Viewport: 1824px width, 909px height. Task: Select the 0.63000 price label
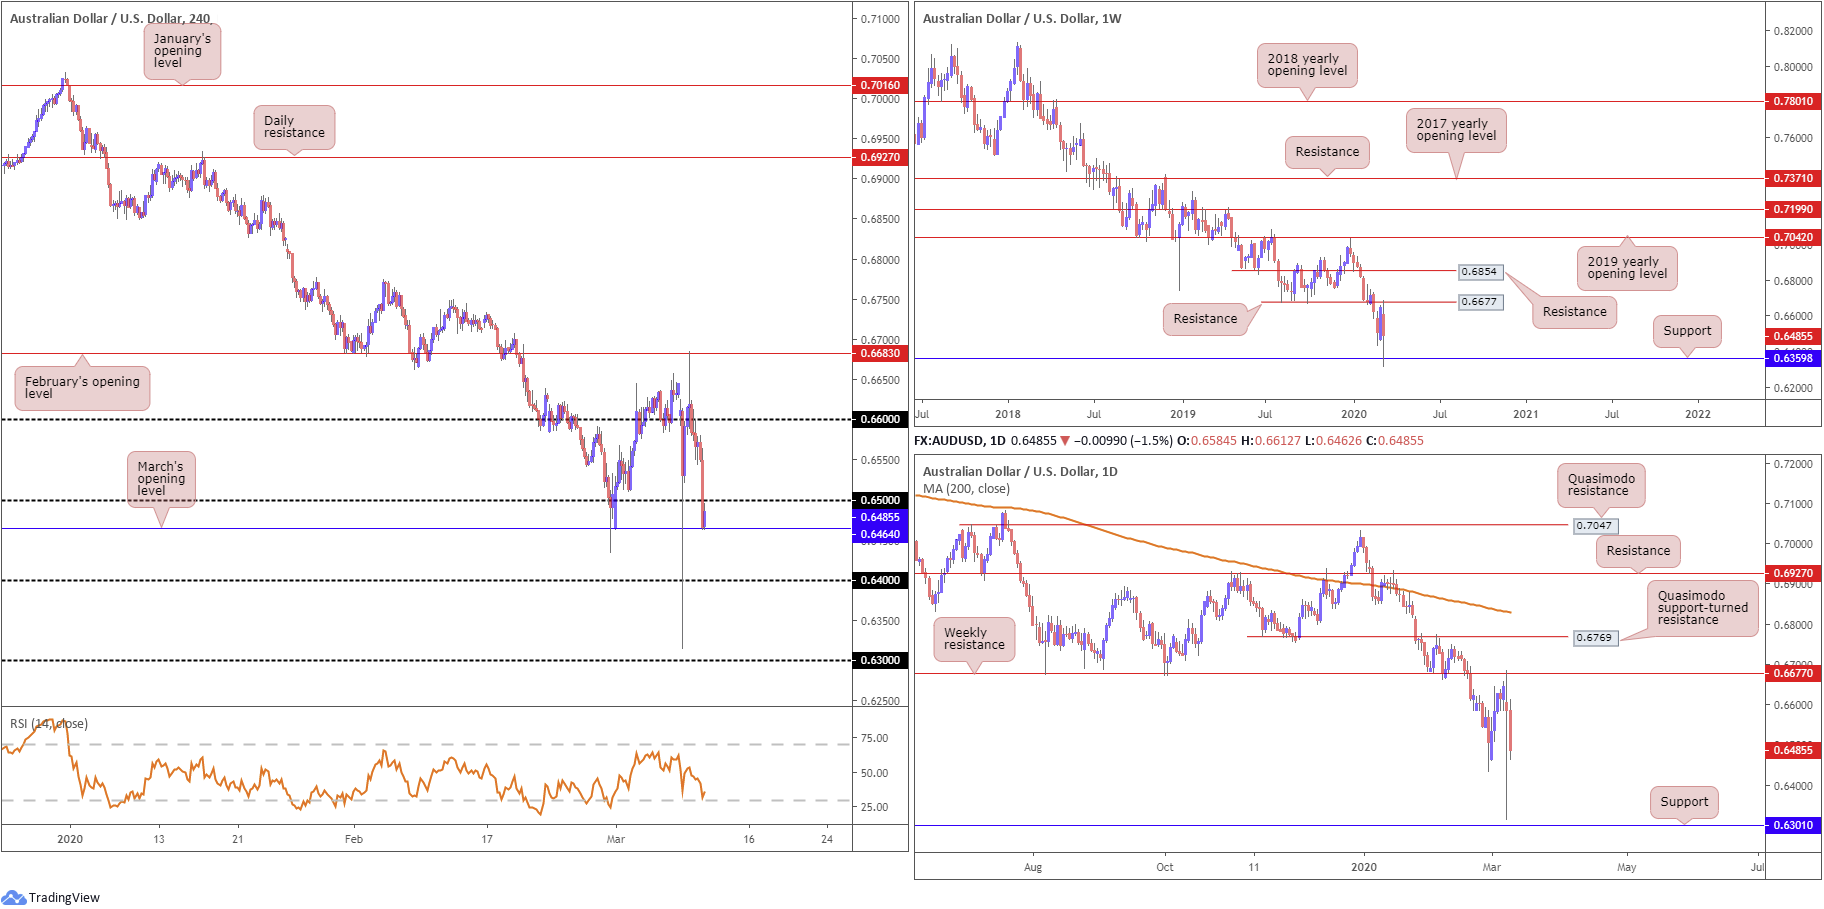pos(880,660)
